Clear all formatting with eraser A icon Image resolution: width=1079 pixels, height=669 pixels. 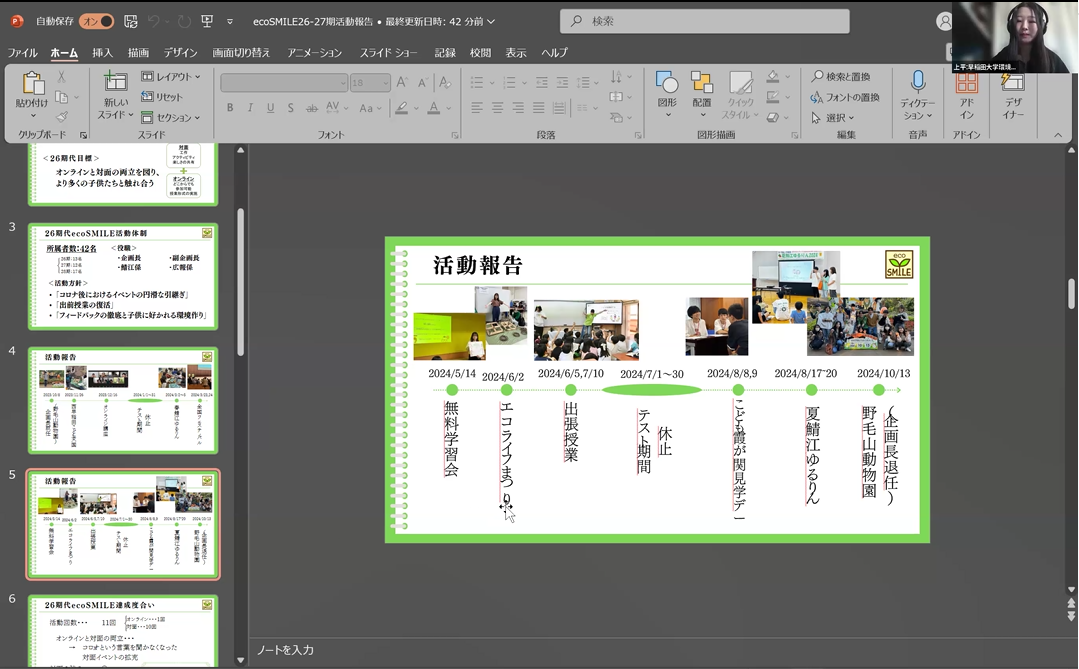tap(445, 83)
